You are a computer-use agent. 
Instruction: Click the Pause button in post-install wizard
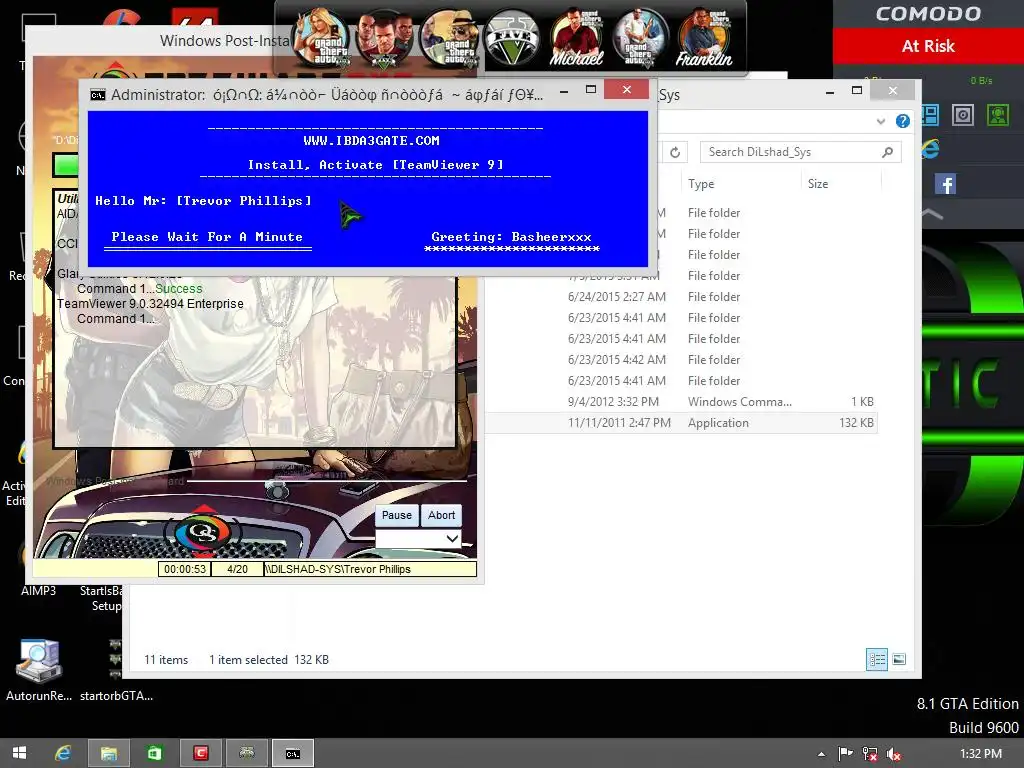tap(396, 515)
